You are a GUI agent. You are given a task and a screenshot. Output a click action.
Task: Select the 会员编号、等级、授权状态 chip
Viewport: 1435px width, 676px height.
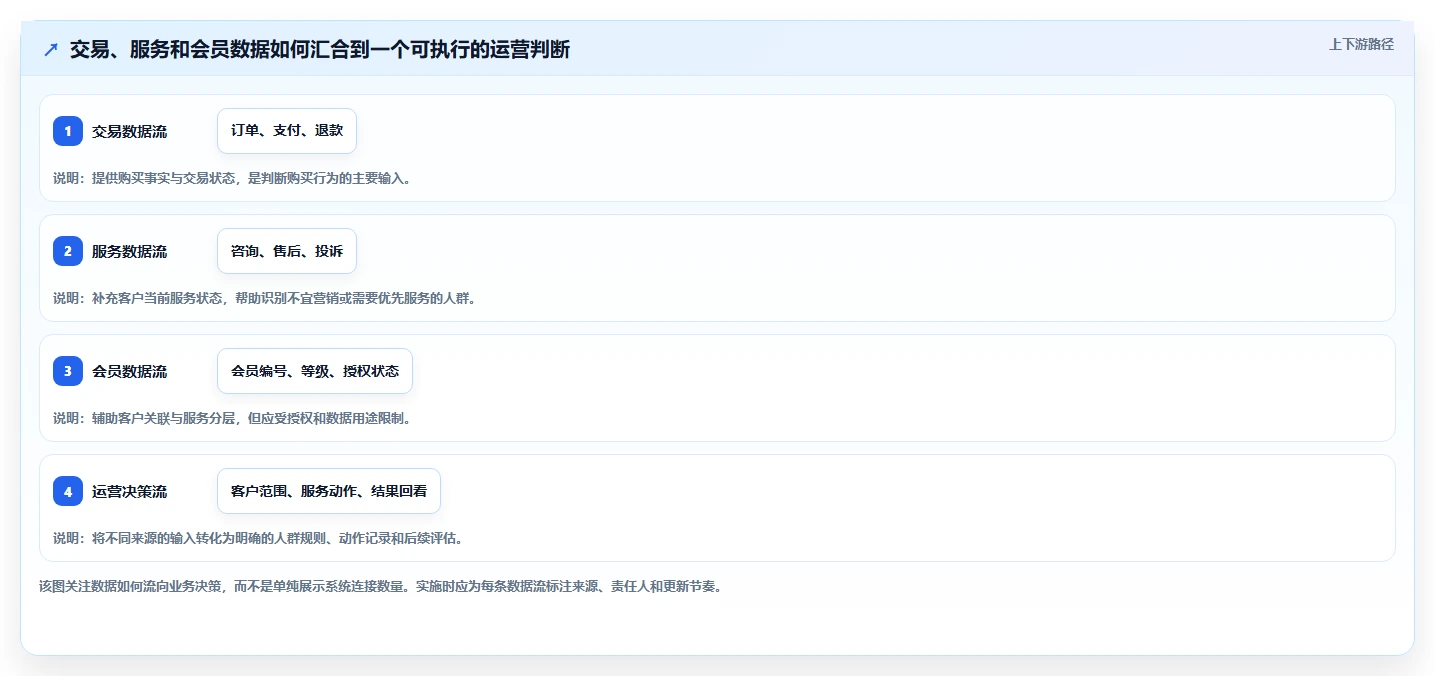click(x=315, y=371)
